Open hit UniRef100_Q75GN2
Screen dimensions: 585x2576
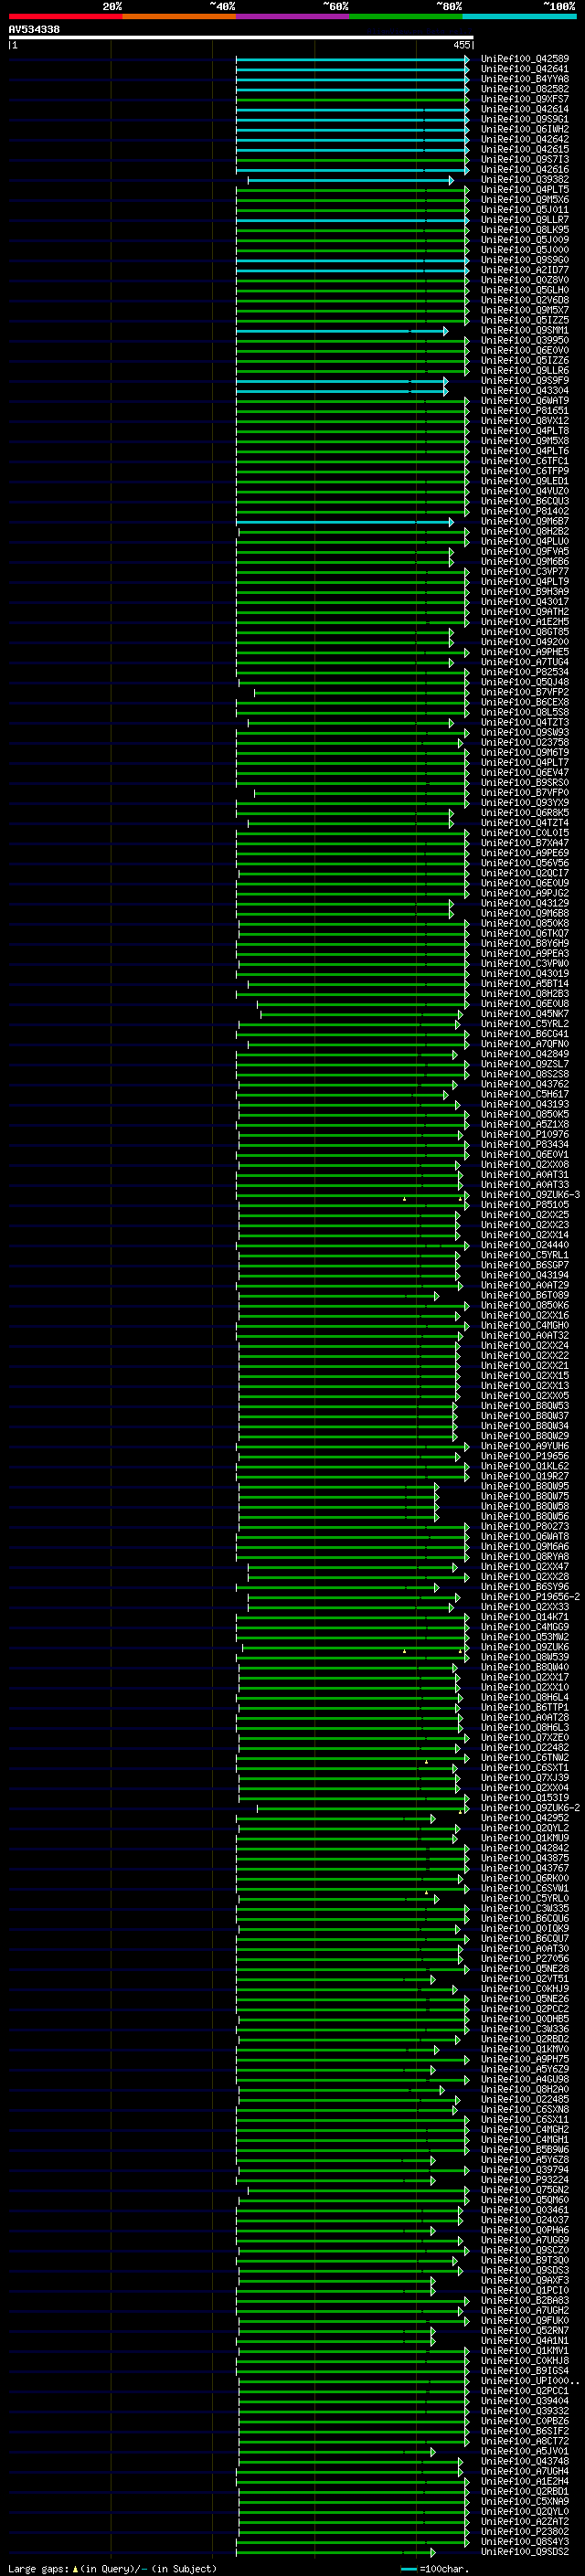(524, 2189)
